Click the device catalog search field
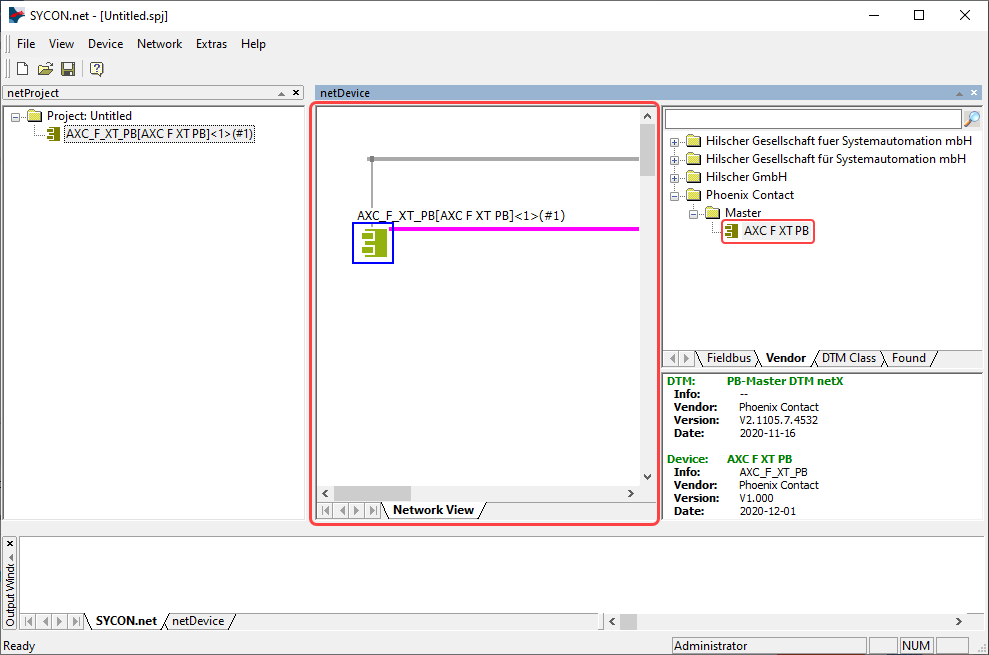Viewport: 989px width, 655px height. tap(813, 118)
